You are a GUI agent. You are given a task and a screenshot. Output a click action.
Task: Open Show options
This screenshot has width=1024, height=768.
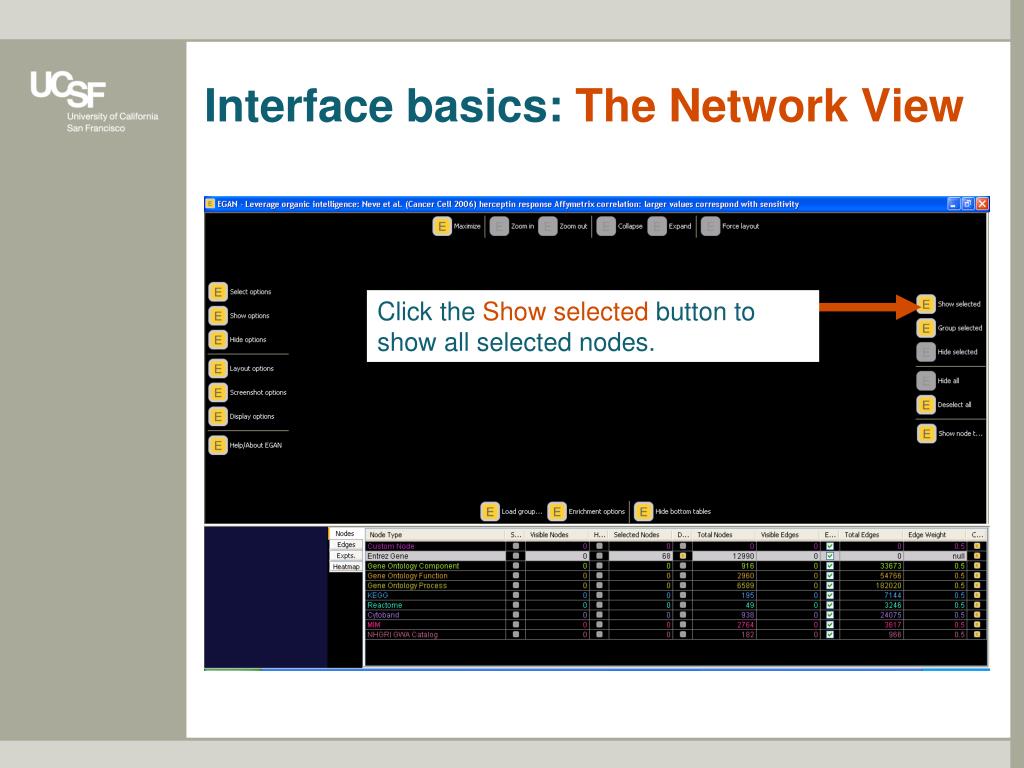coord(218,316)
